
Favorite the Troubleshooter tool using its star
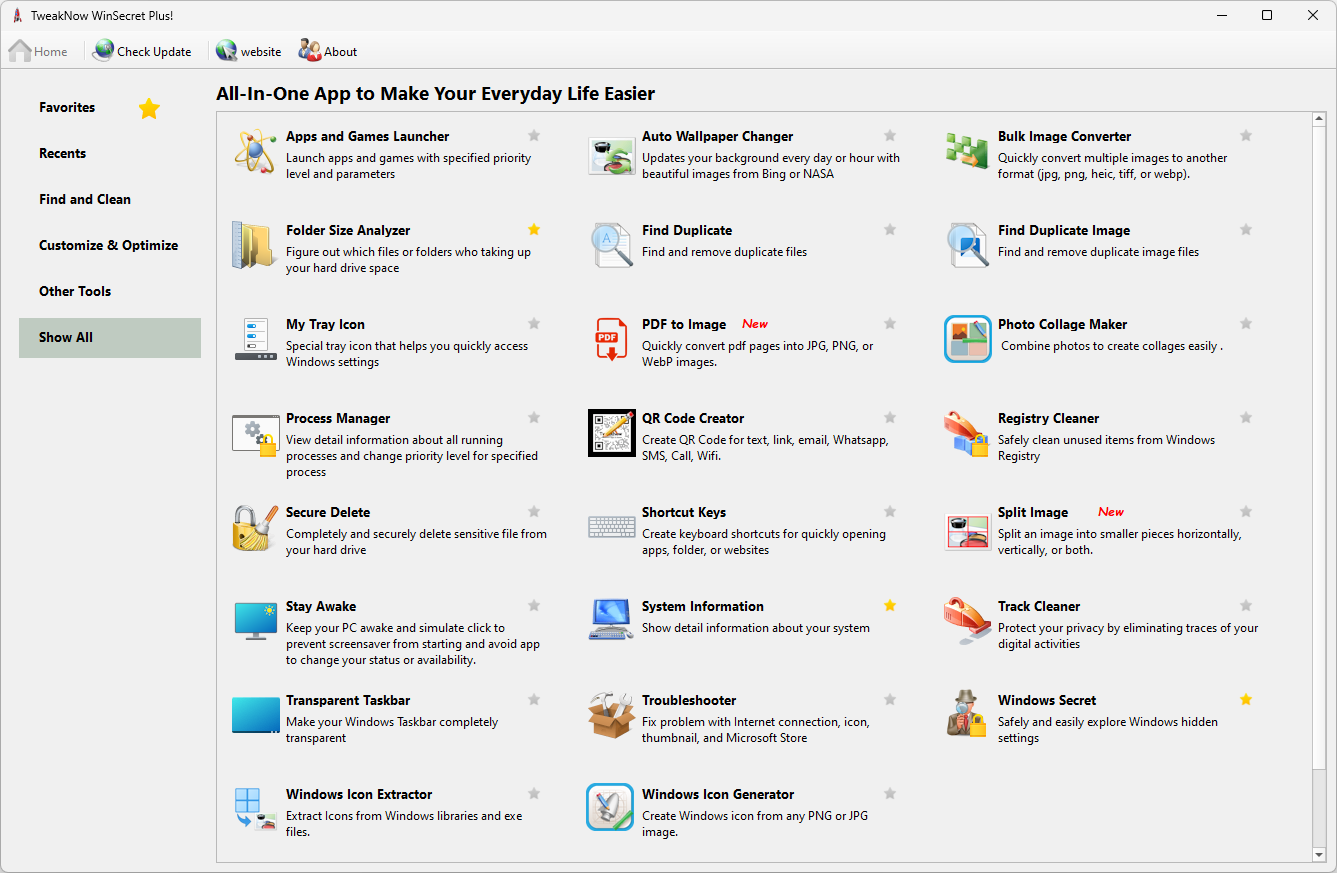890,700
